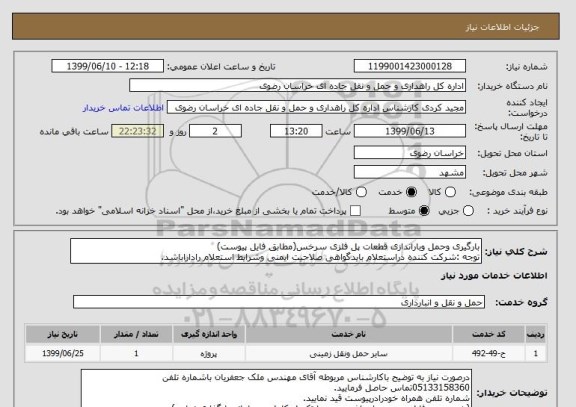
Task: Click service name سایر حمل ونقل زمینی
Action: pyautogui.click(x=349, y=354)
